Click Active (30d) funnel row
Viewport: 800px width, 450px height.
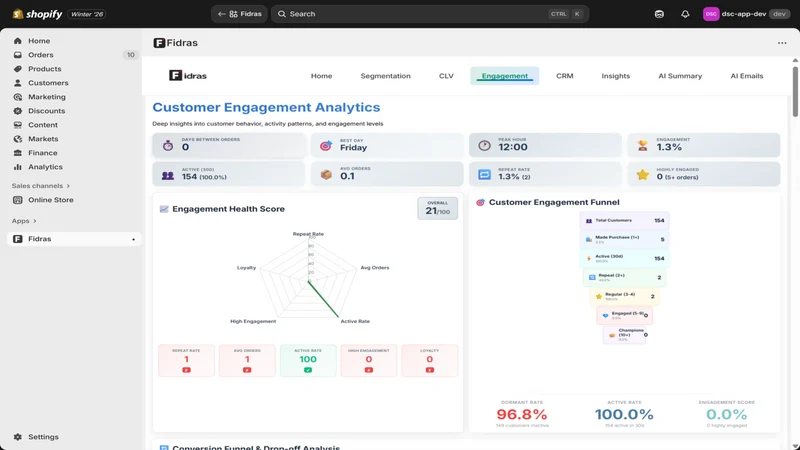point(624,258)
